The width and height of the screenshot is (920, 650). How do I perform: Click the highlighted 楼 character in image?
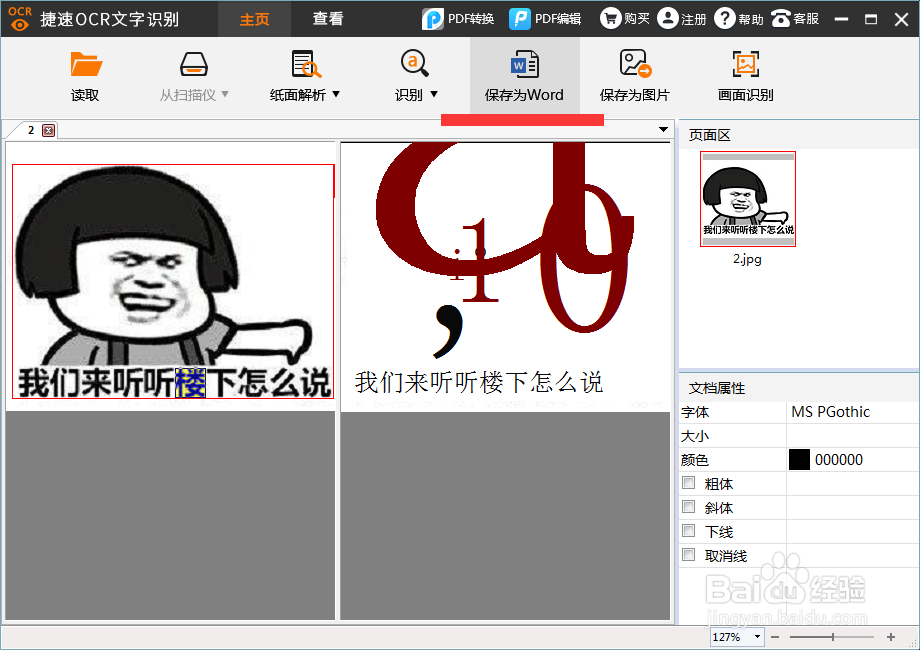(x=191, y=383)
